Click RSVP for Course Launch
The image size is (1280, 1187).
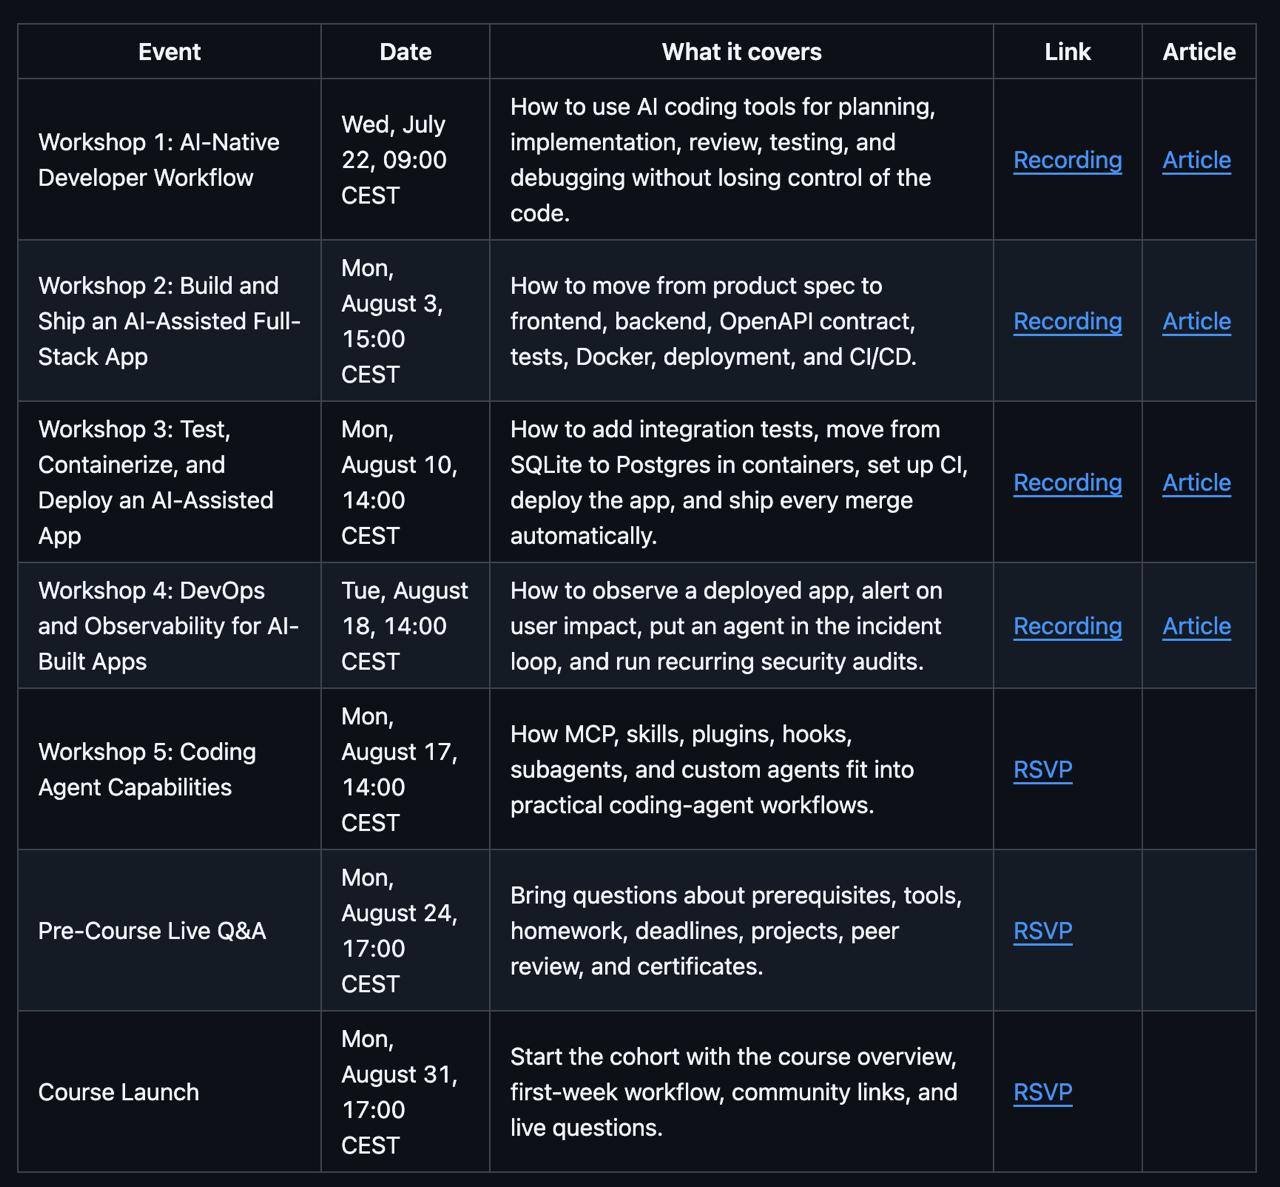pos(1042,1092)
